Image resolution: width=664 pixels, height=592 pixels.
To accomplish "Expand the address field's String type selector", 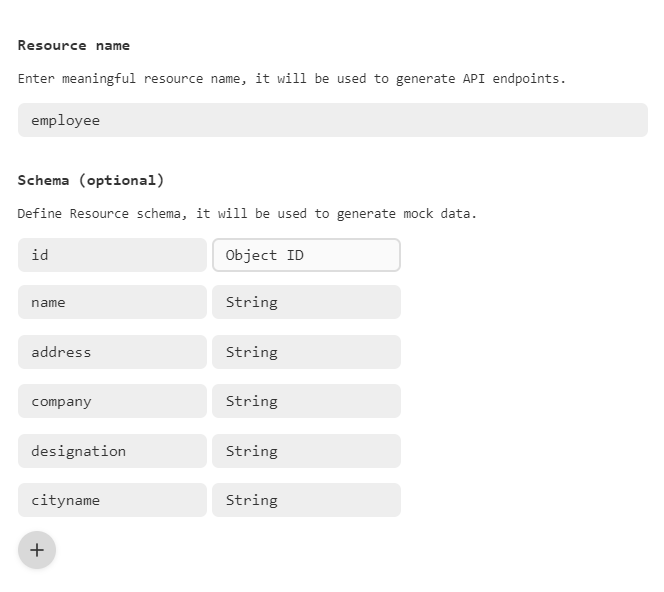I will (x=306, y=352).
